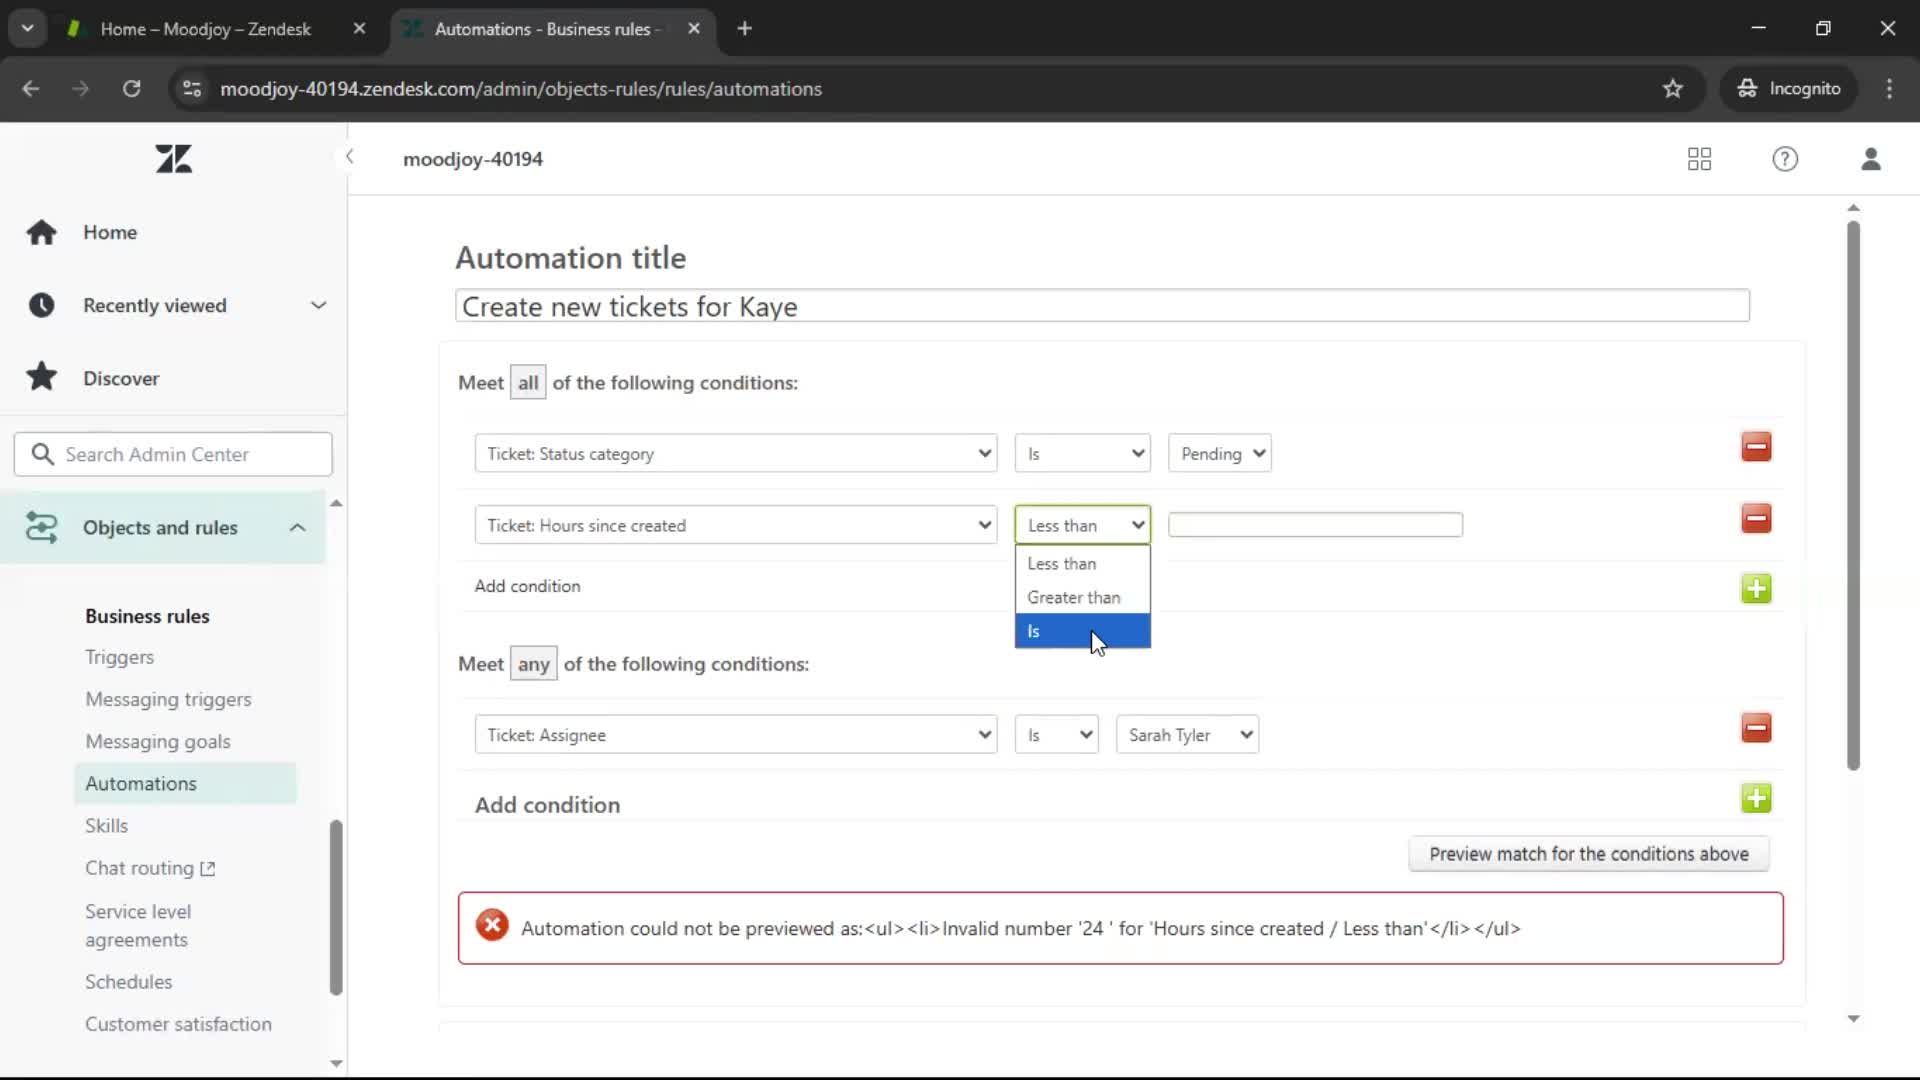The image size is (1920, 1080).
Task: Click the Search Admin Center field
Action: tap(173, 454)
